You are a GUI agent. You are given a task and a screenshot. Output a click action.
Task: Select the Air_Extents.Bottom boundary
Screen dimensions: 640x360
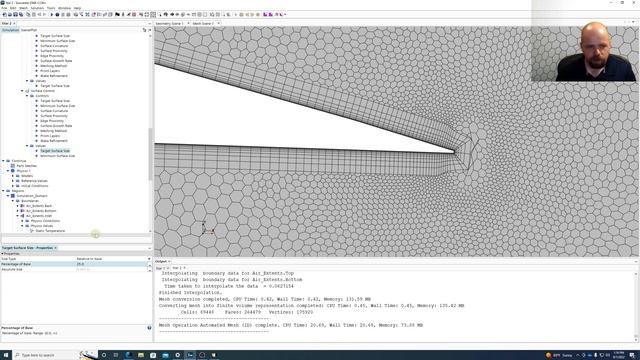(x=41, y=211)
